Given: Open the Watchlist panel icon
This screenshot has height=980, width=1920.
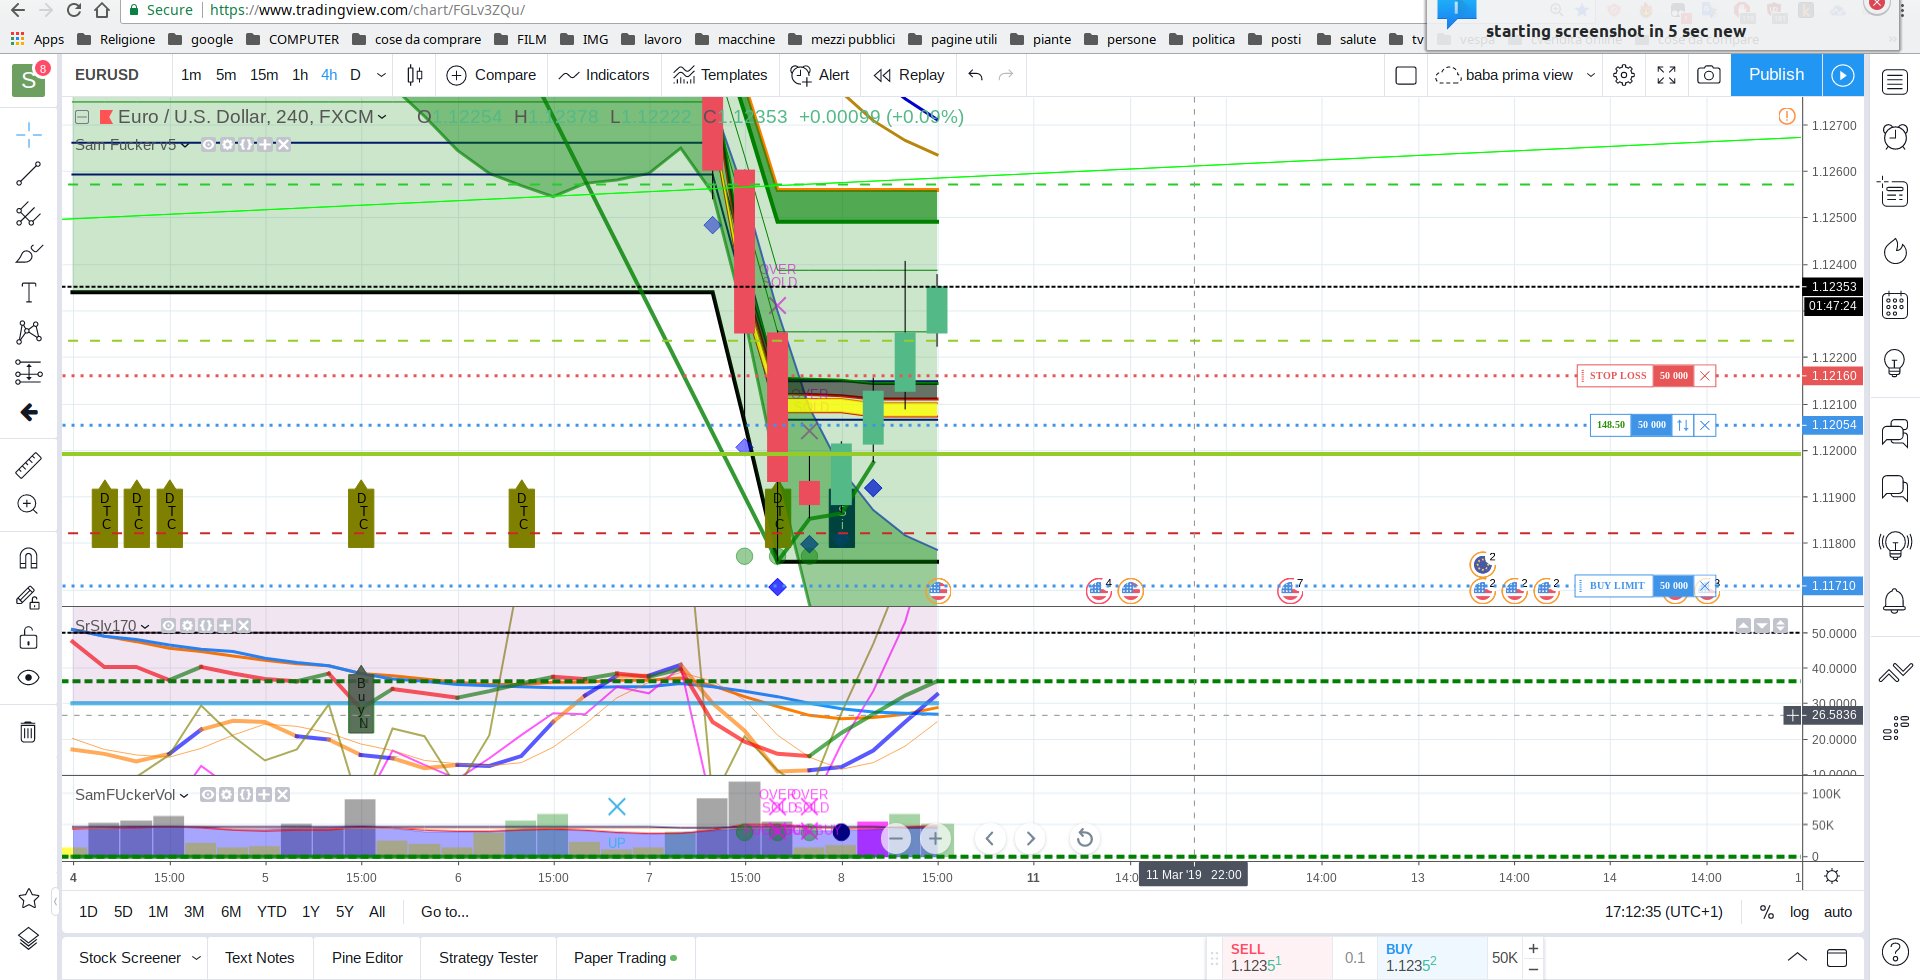Looking at the screenshot, I should (x=1895, y=82).
